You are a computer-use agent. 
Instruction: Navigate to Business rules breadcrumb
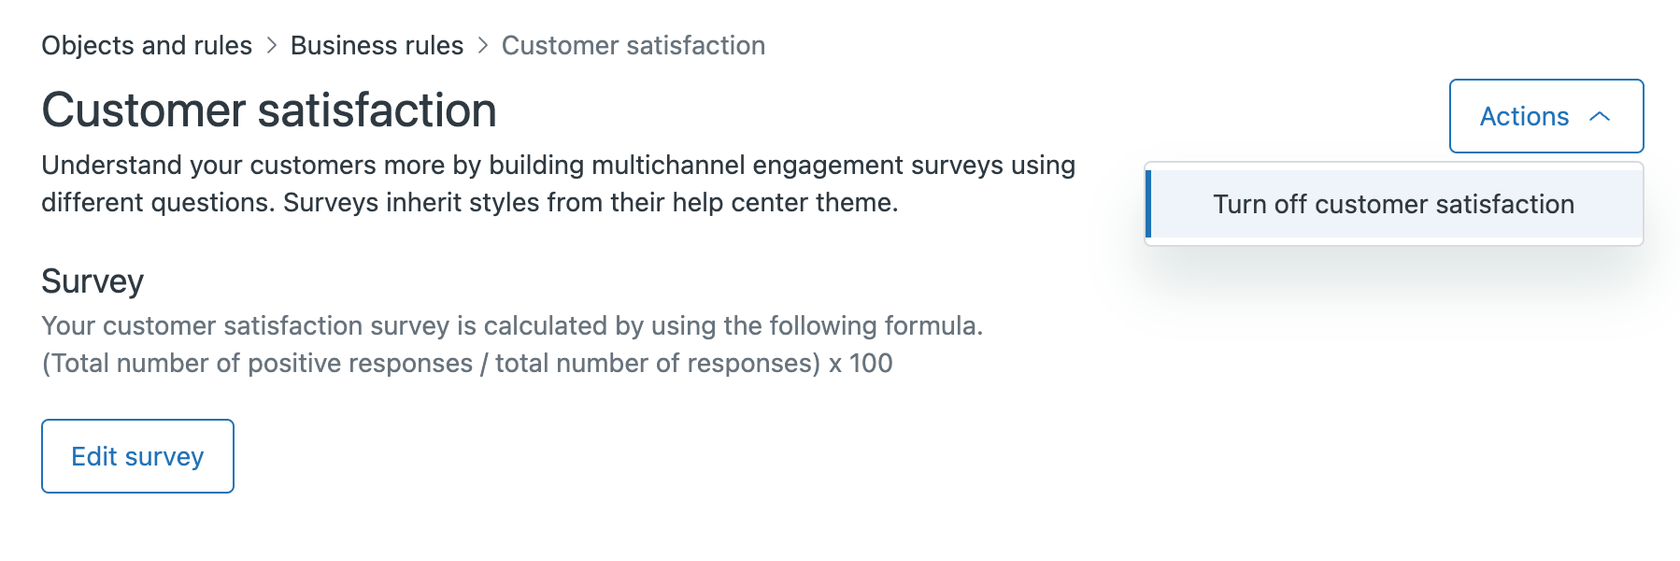coord(376,46)
